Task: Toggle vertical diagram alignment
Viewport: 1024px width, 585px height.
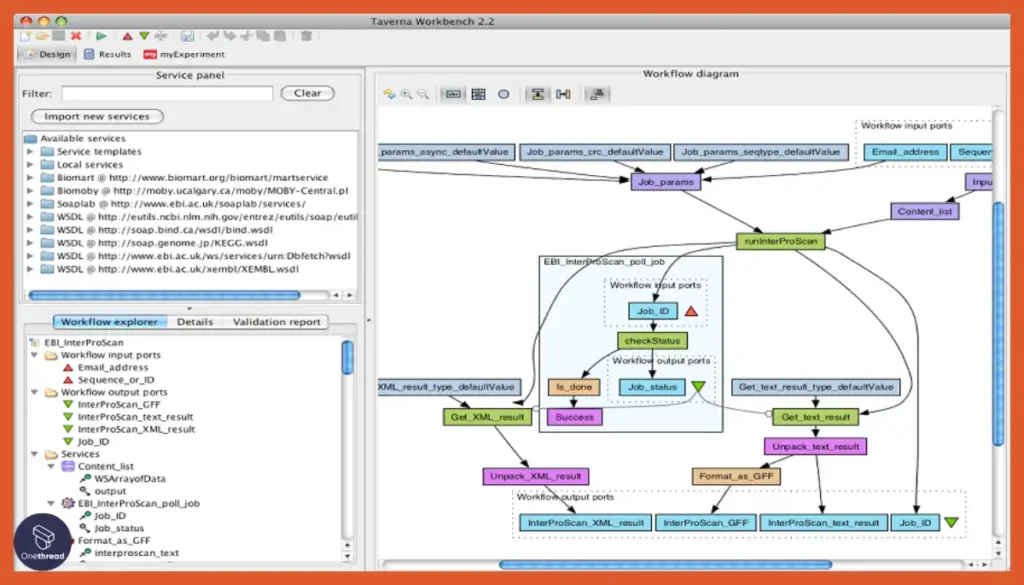Action: 537,94
